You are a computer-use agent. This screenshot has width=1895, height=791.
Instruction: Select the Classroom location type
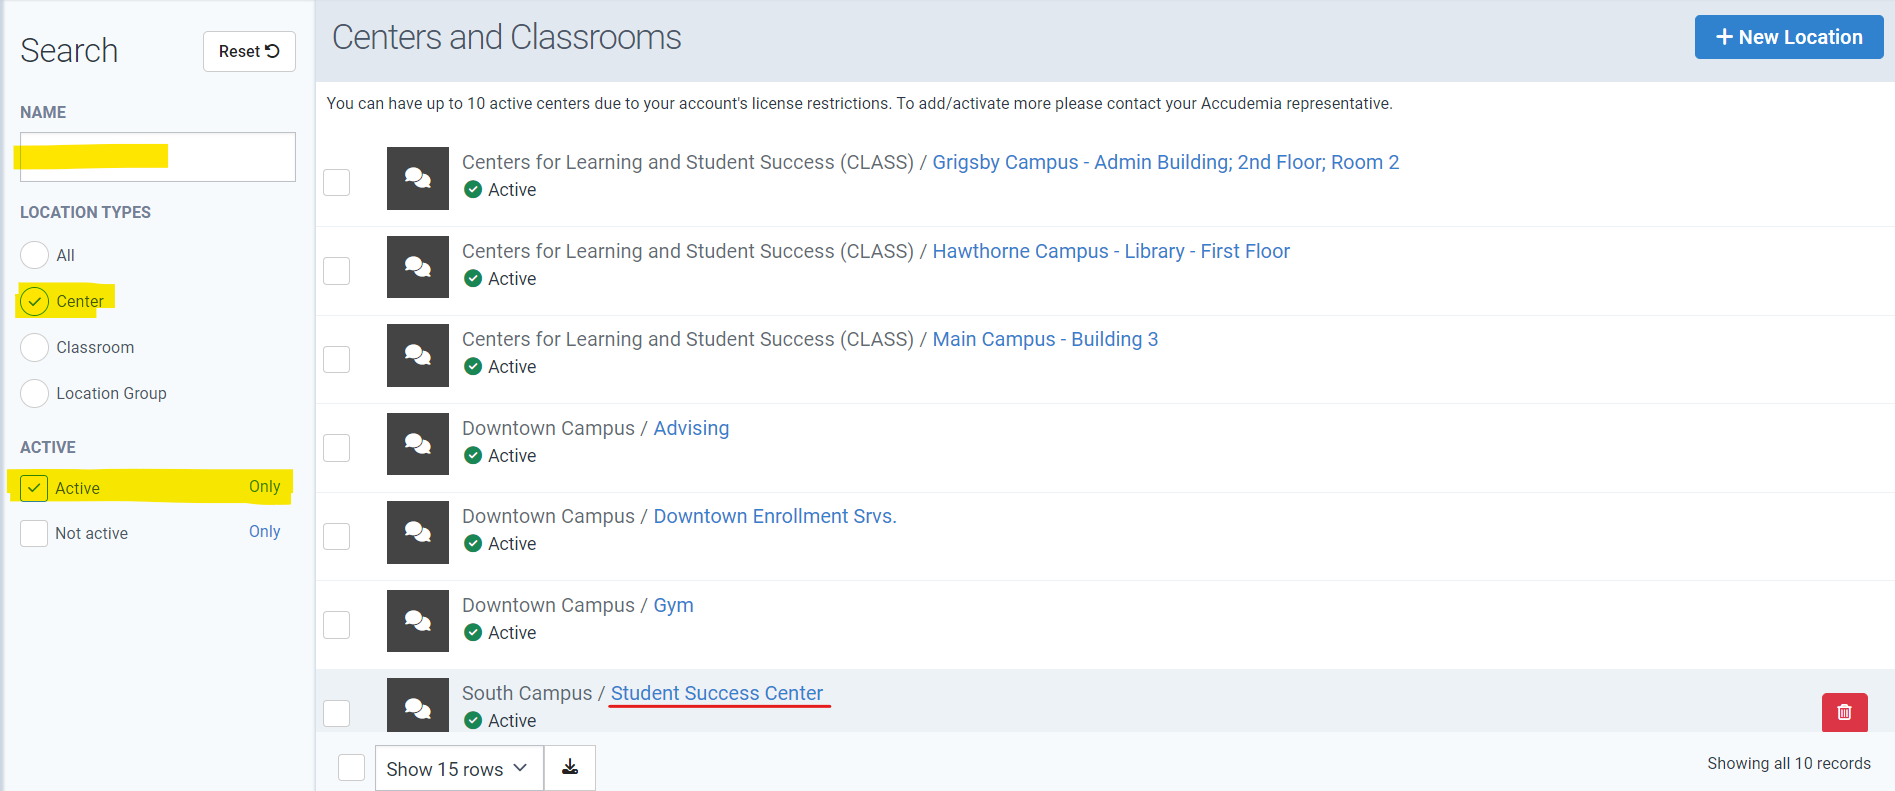tap(35, 347)
